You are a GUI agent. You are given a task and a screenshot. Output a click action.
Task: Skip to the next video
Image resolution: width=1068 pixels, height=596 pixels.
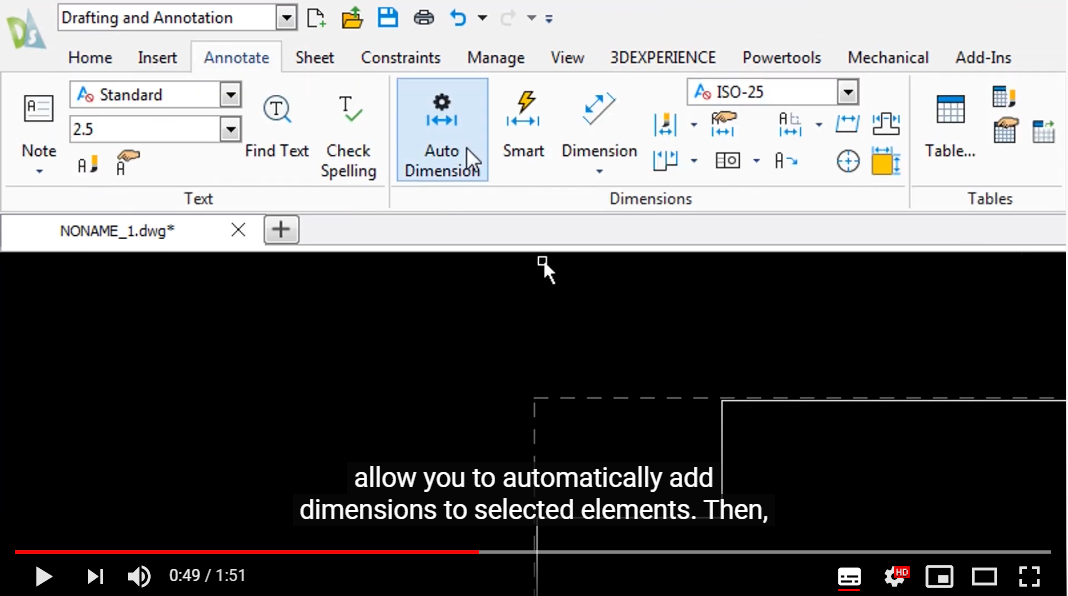pos(95,577)
